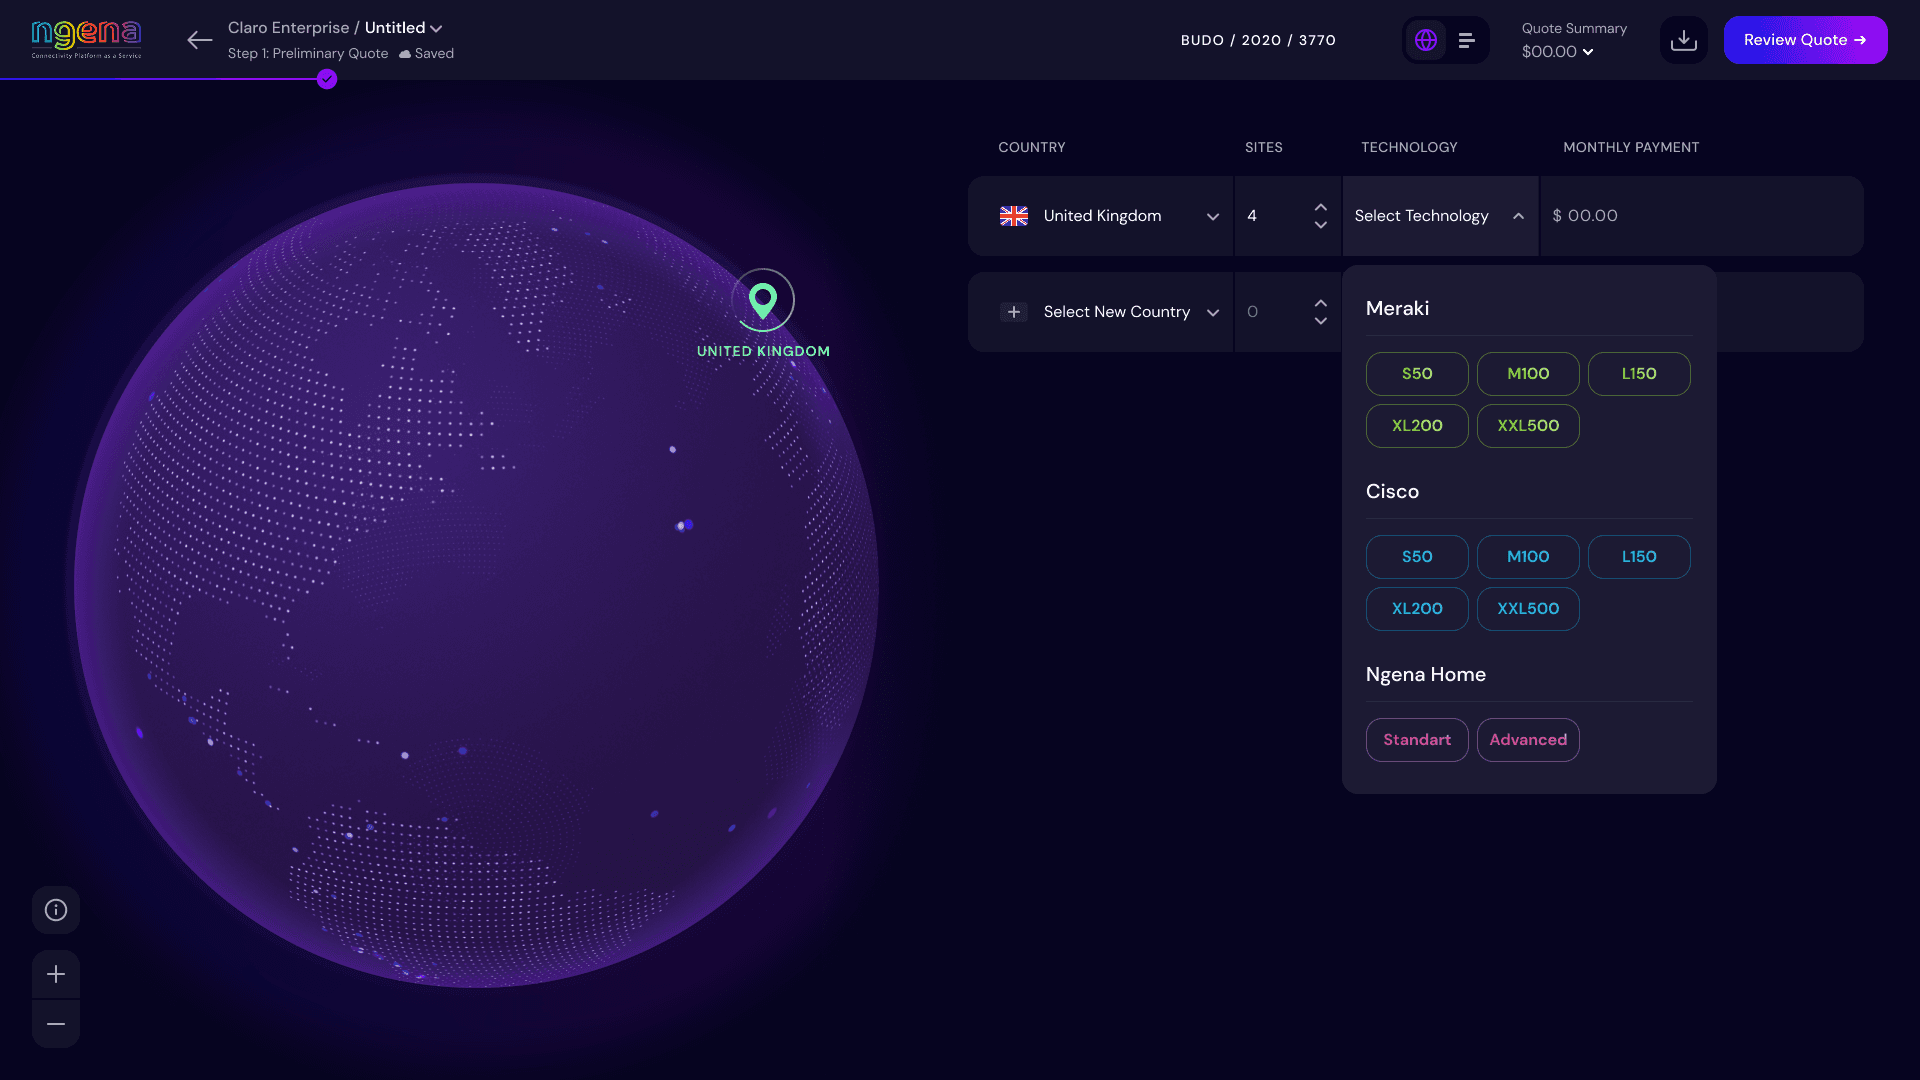Open the info icon button

click(x=56, y=910)
